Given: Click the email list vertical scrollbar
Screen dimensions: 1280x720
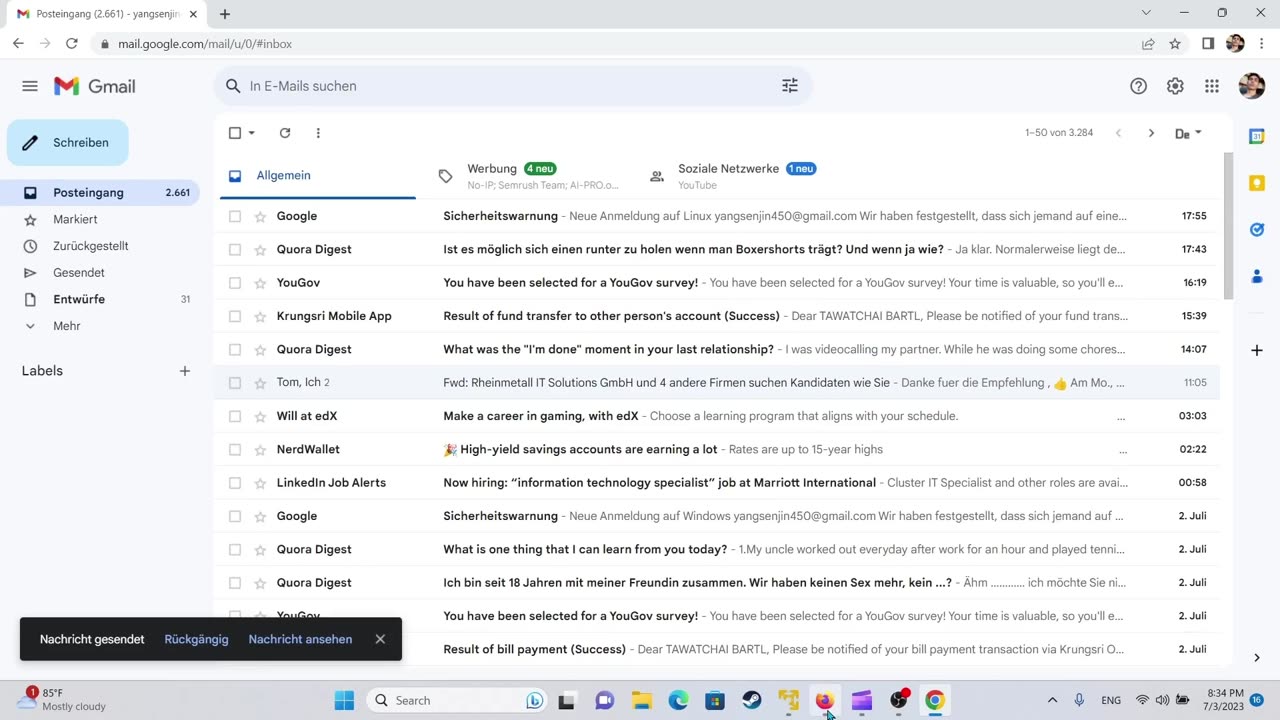Looking at the screenshot, I should click(1229, 225).
